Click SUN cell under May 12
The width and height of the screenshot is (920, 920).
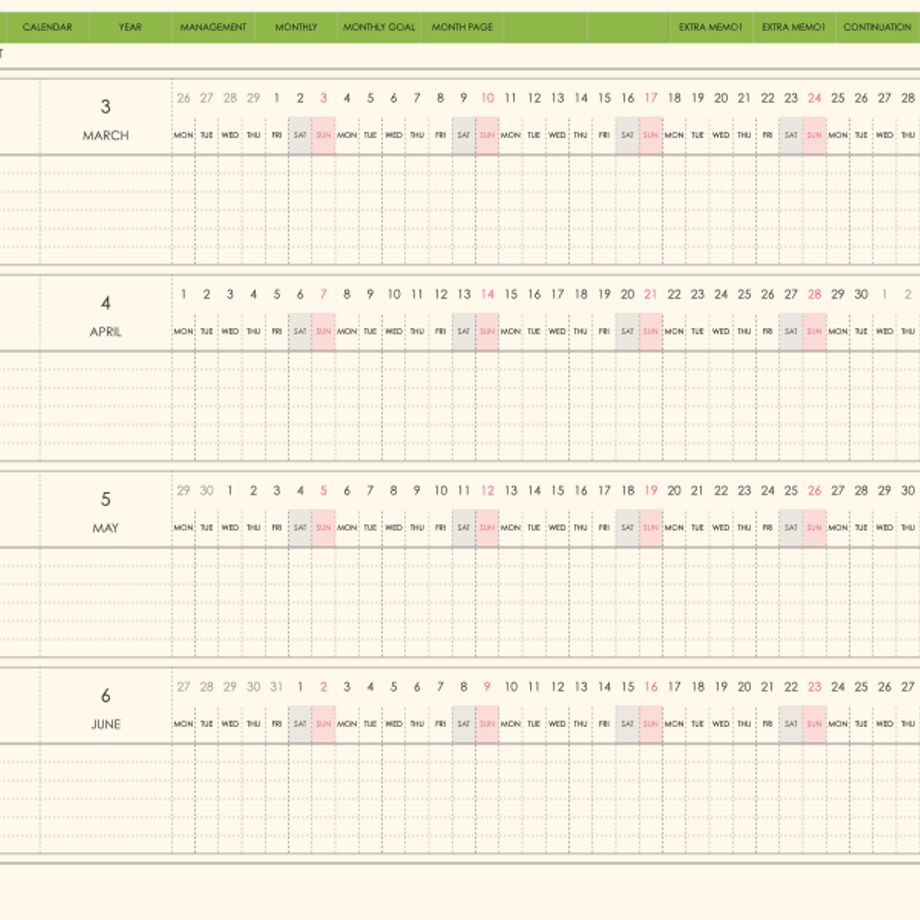pos(487,528)
